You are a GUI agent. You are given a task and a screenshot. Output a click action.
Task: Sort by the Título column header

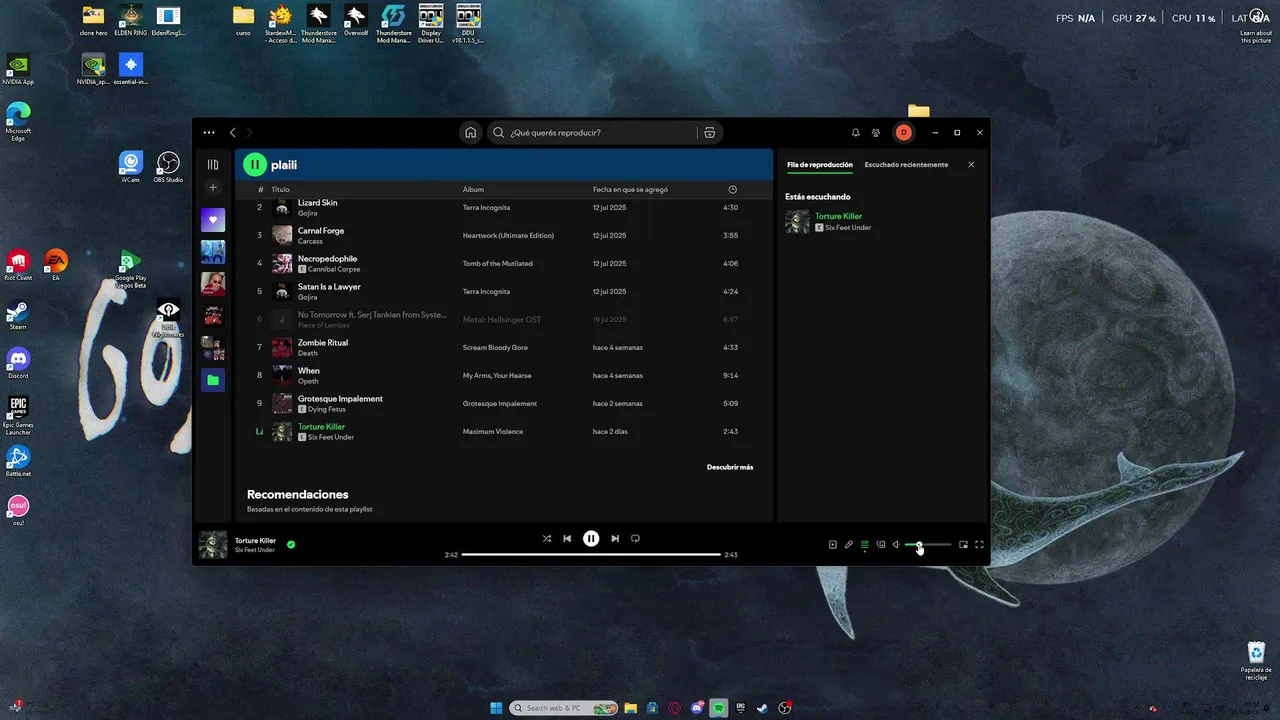pos(280,189)
